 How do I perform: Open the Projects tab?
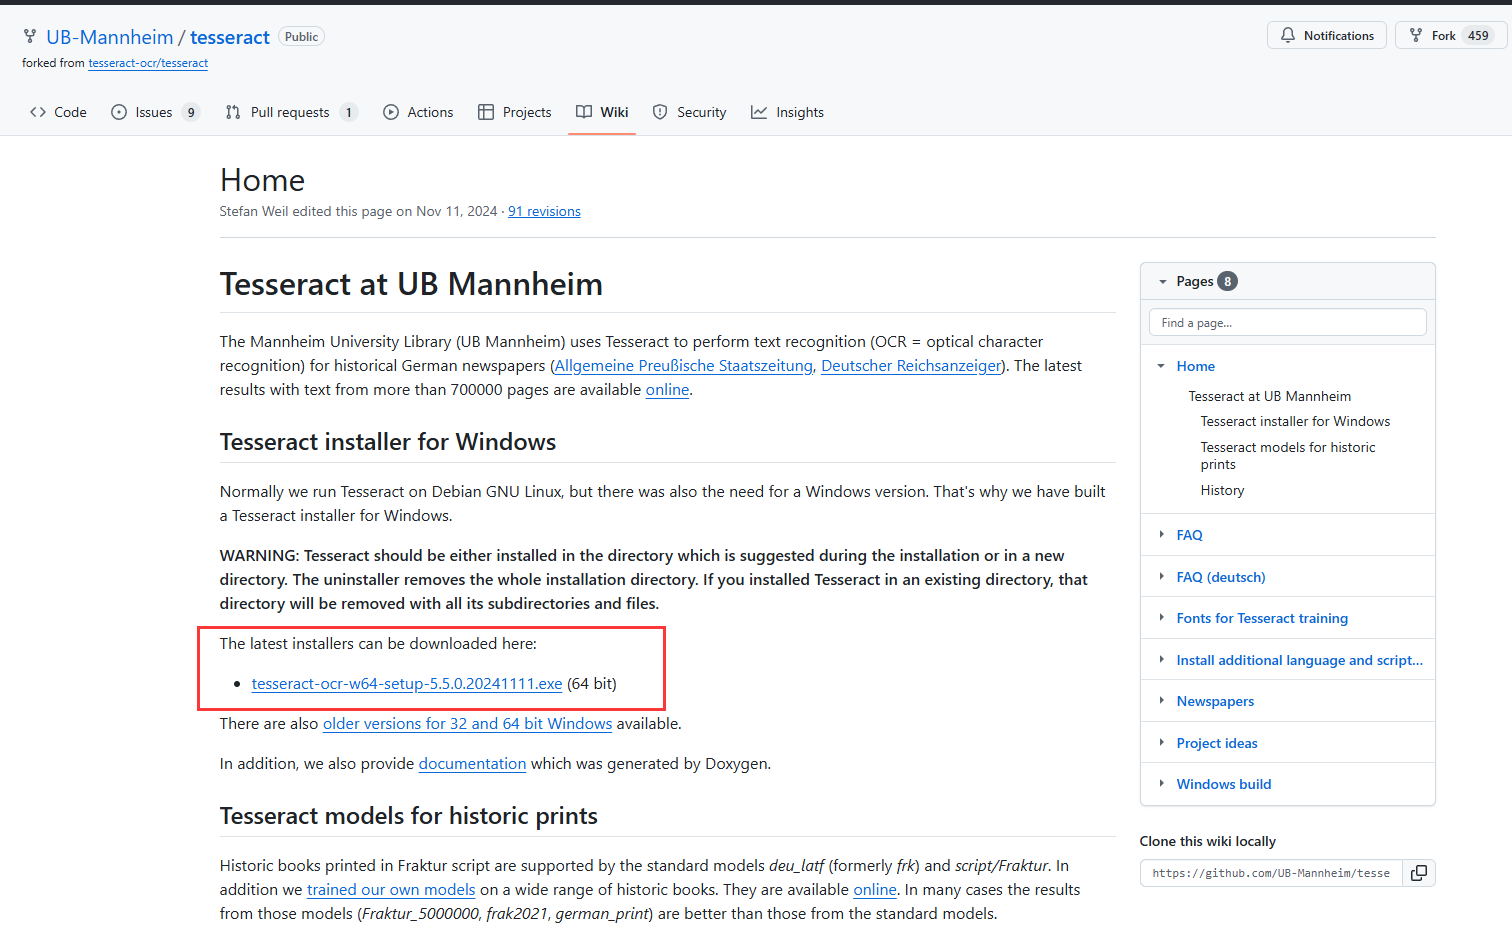click(515, 112)
